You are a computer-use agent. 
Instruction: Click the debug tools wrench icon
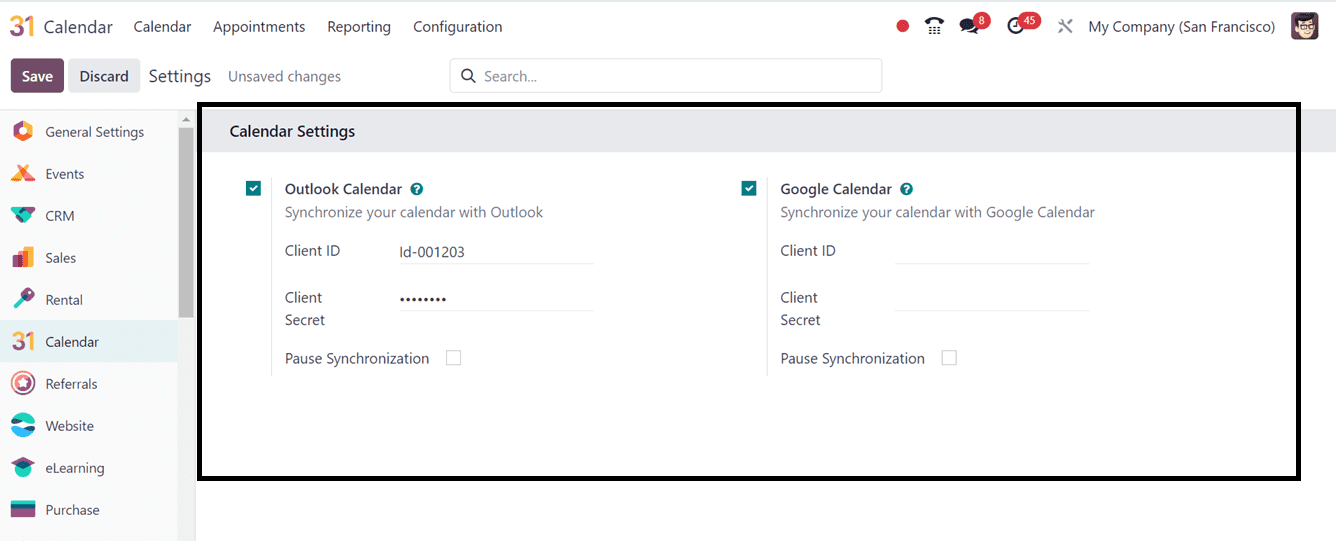[1065, 27]
